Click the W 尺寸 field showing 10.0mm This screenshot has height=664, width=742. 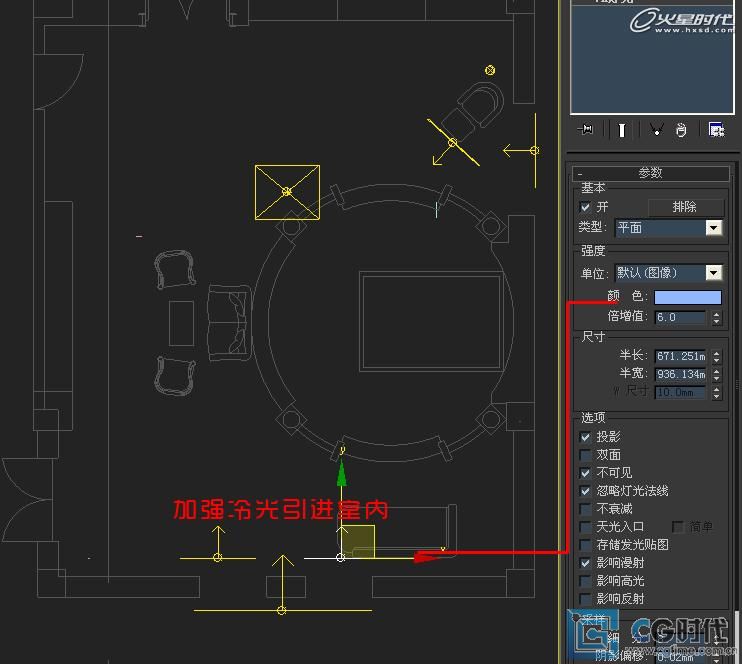coord(680,392)
